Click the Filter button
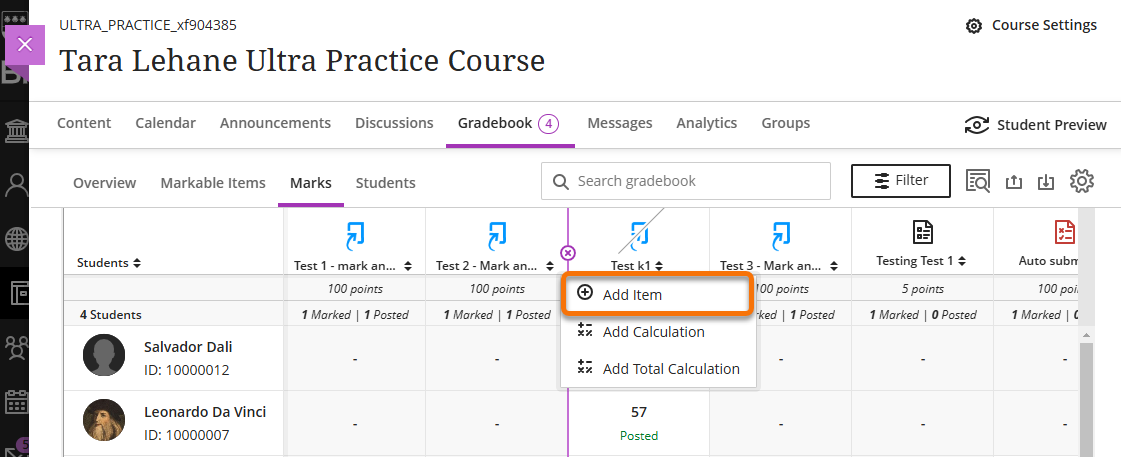This screenshot has width=1121, height=457. (x=900, y=181)
